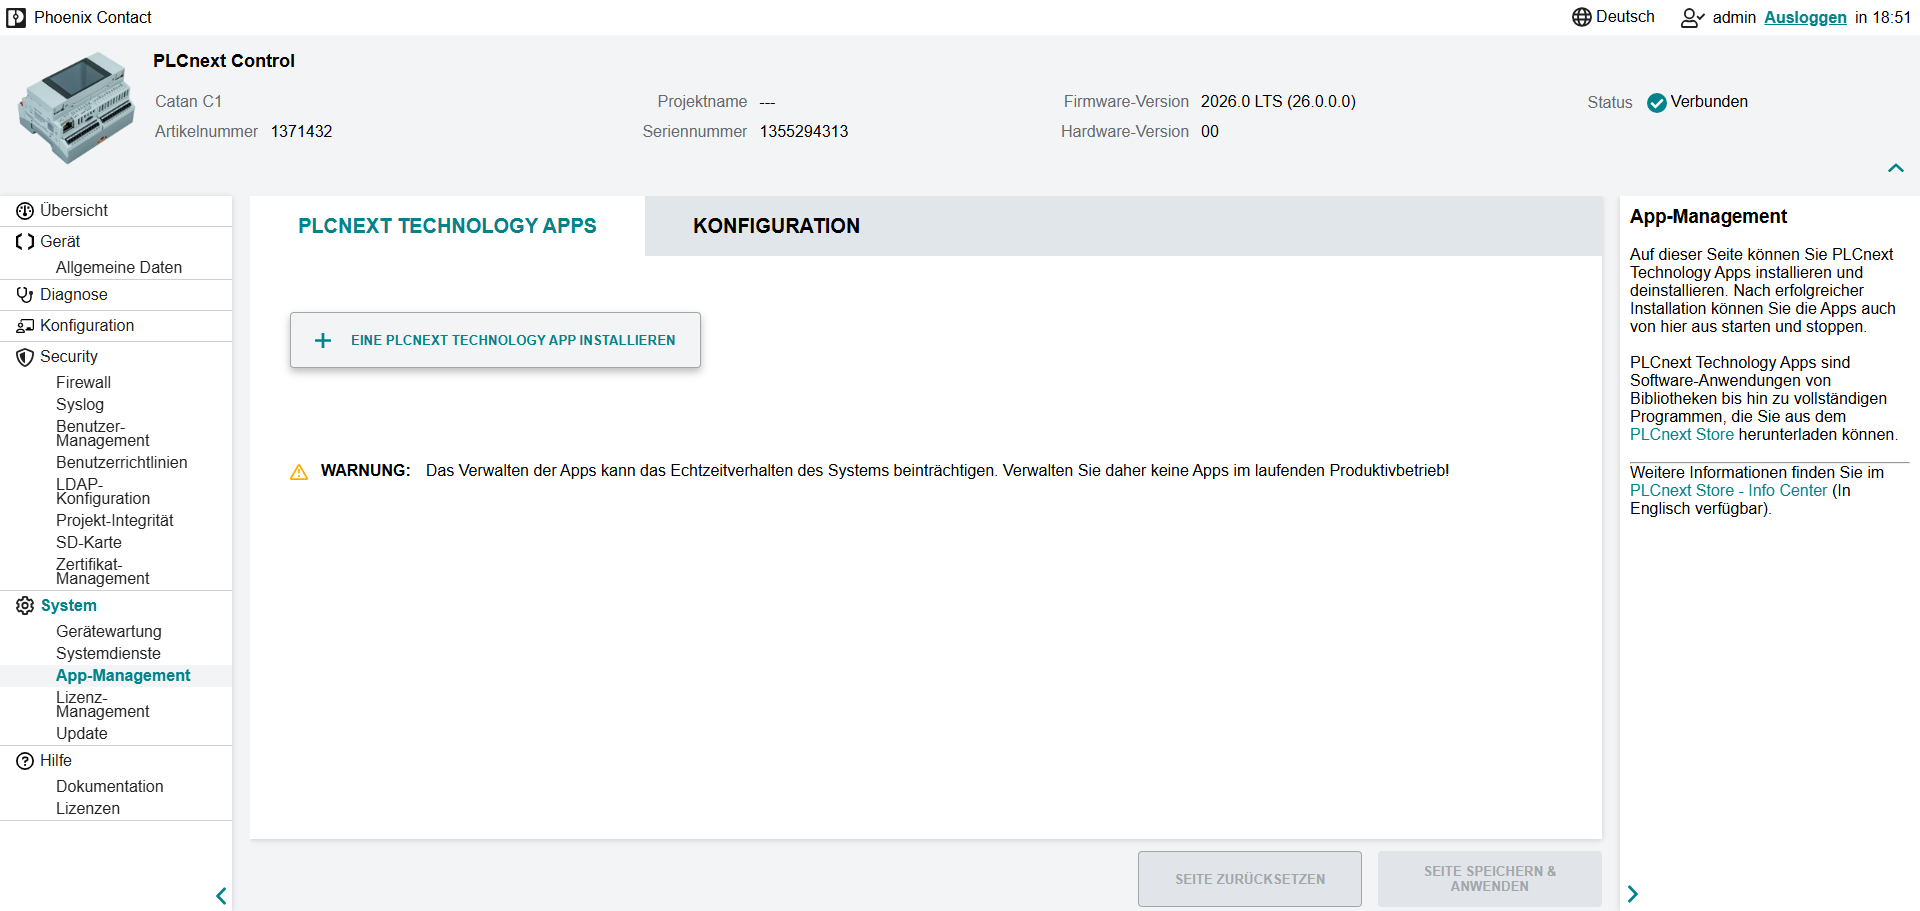Open the Konfiguration sidebar icon
The height and width of the screenshot is (911, 1920).
point(24,325)
